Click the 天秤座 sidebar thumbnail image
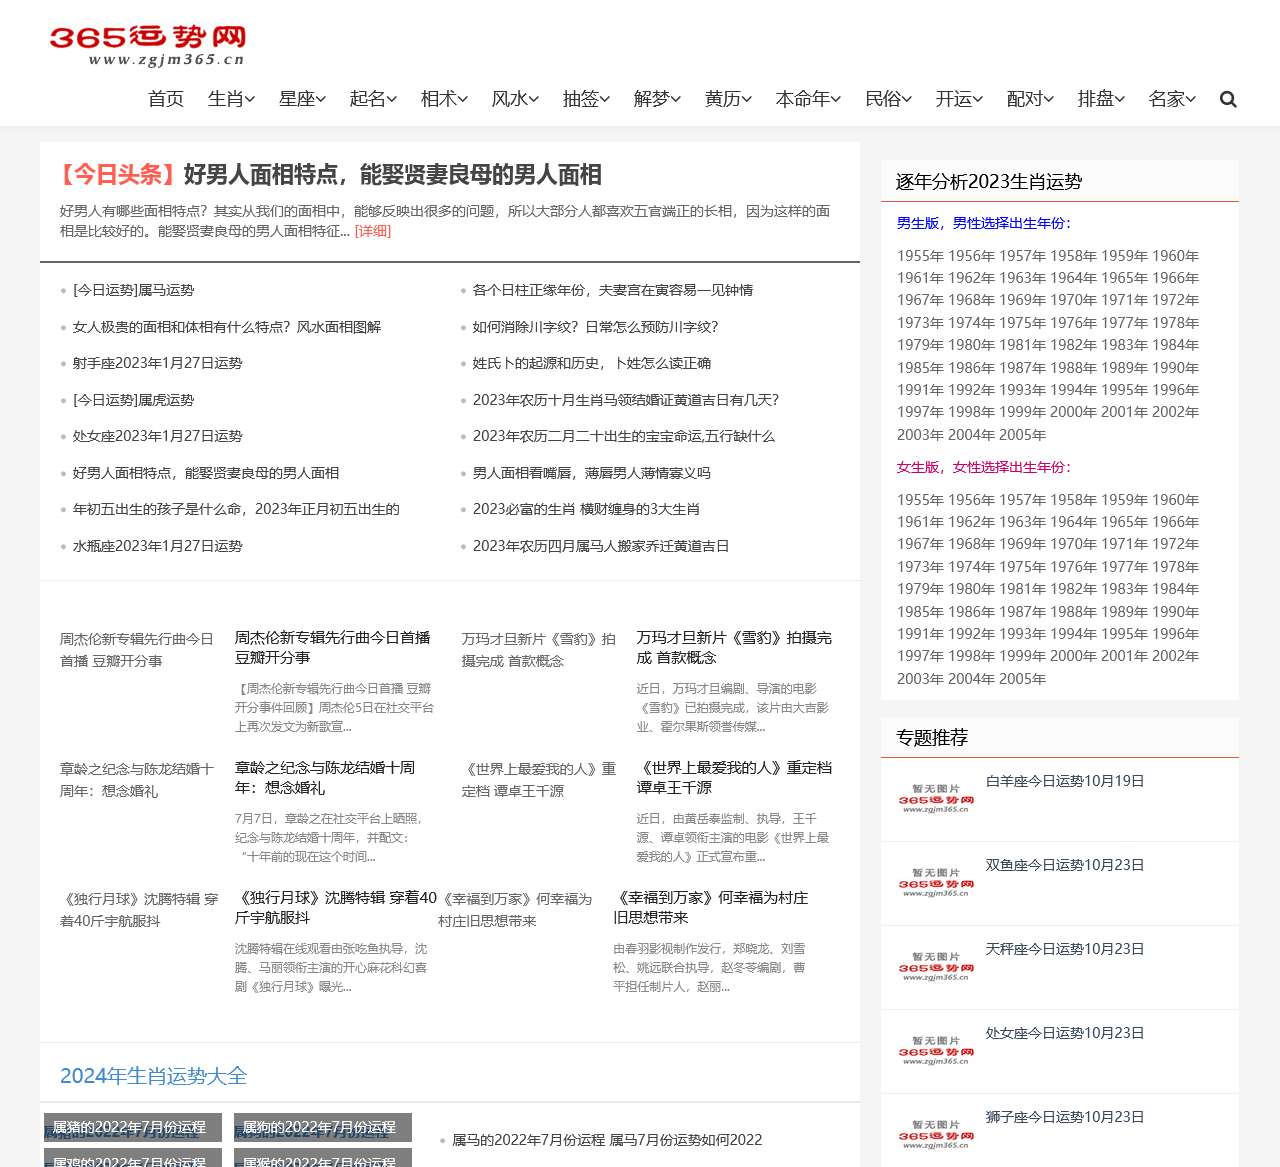 [935, 967]
